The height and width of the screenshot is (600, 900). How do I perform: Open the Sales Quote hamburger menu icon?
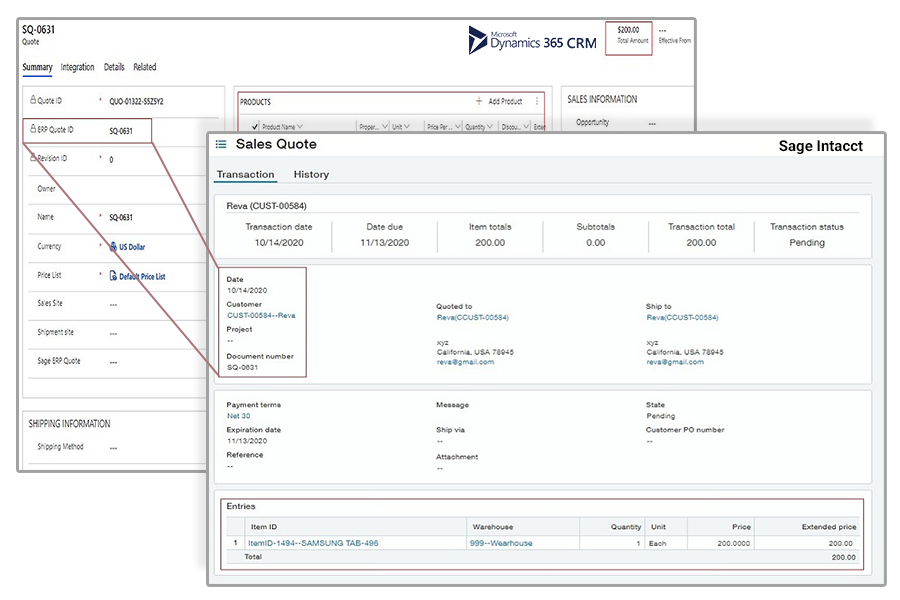pos(221,145)
